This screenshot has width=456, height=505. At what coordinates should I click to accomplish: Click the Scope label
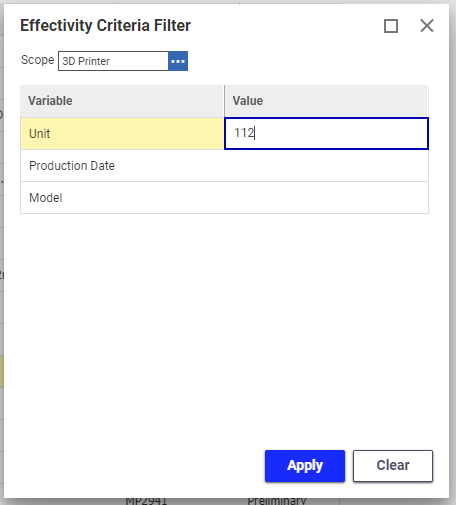37,60
